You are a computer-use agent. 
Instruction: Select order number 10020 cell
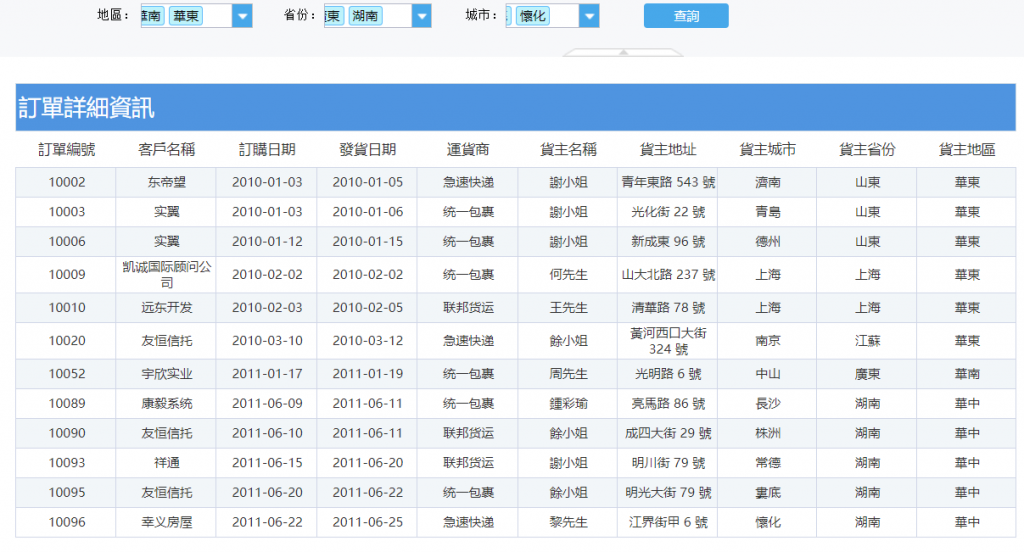pyautogui.click(x=66, y=341)
